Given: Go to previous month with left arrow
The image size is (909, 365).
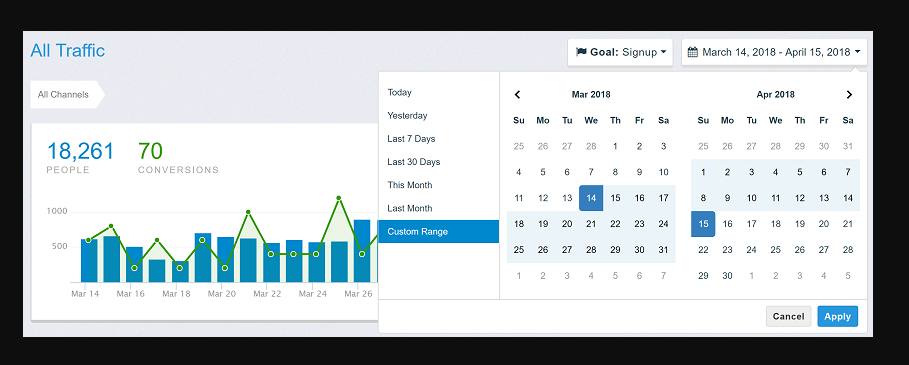Looking at the screenshot, I should pos(518,94).
